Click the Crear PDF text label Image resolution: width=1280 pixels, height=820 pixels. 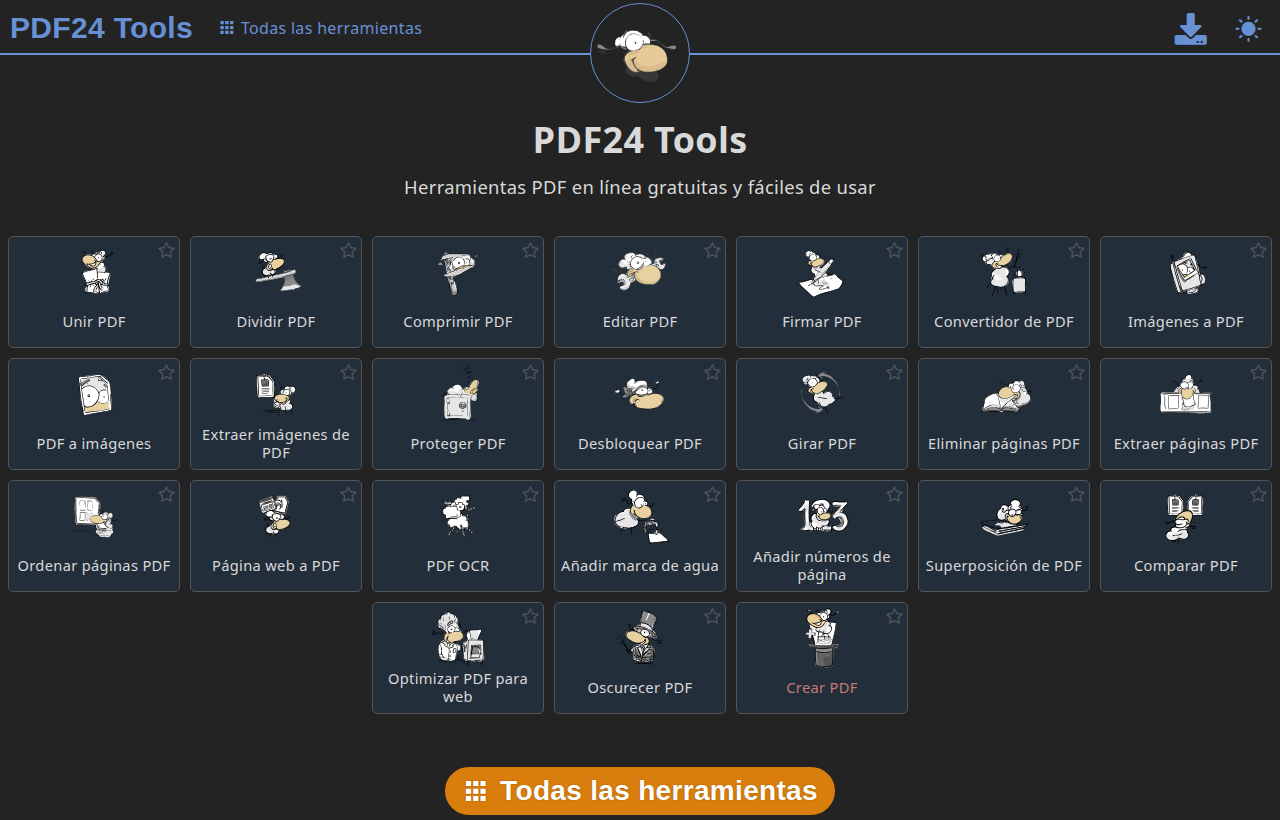coord(822,688)
